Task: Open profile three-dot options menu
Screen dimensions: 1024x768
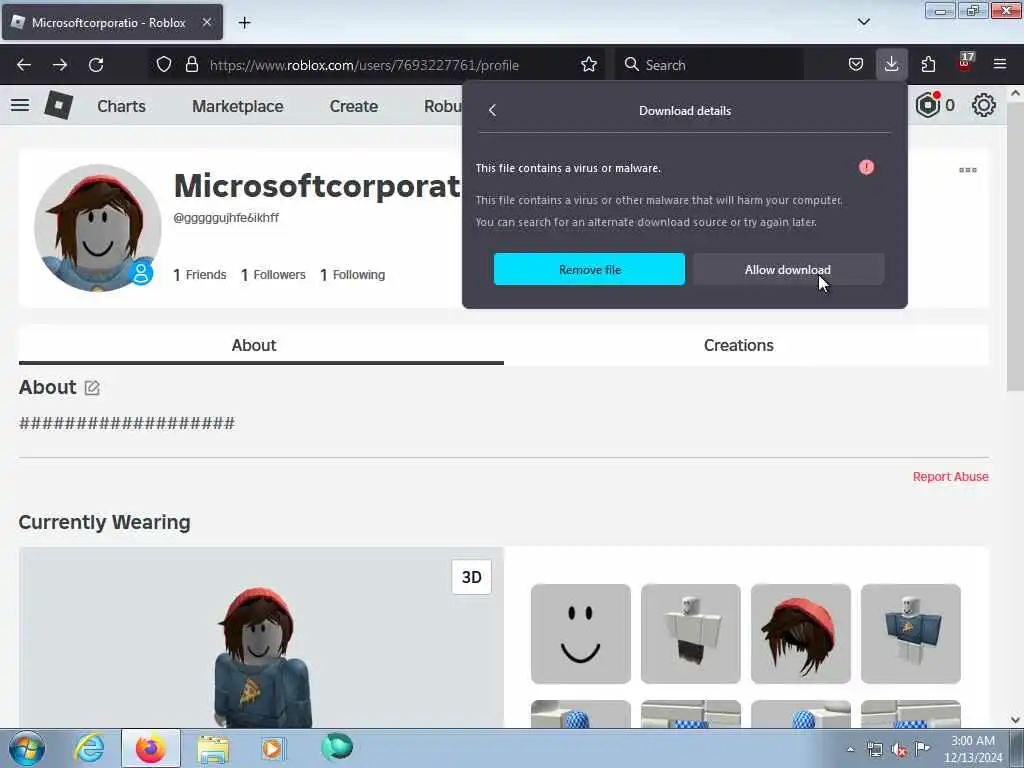Action: pyautogui.click(x=968, y=170)
